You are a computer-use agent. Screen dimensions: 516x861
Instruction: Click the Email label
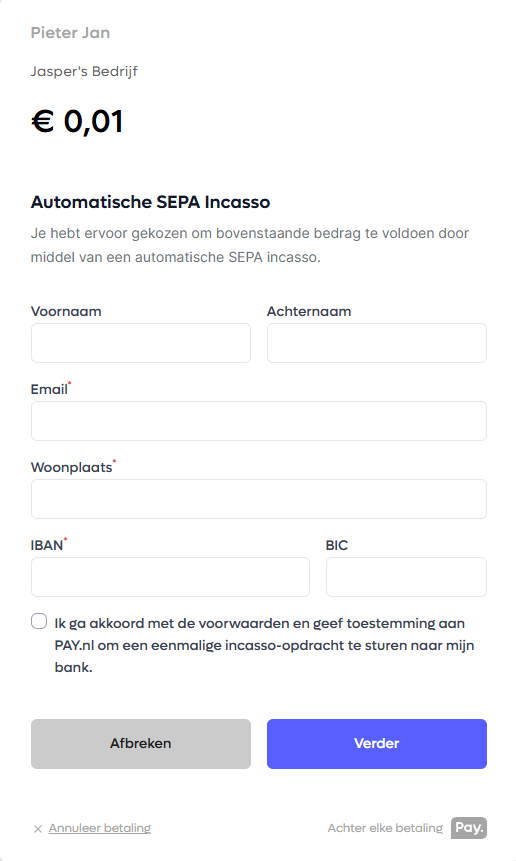coord(49,389)
